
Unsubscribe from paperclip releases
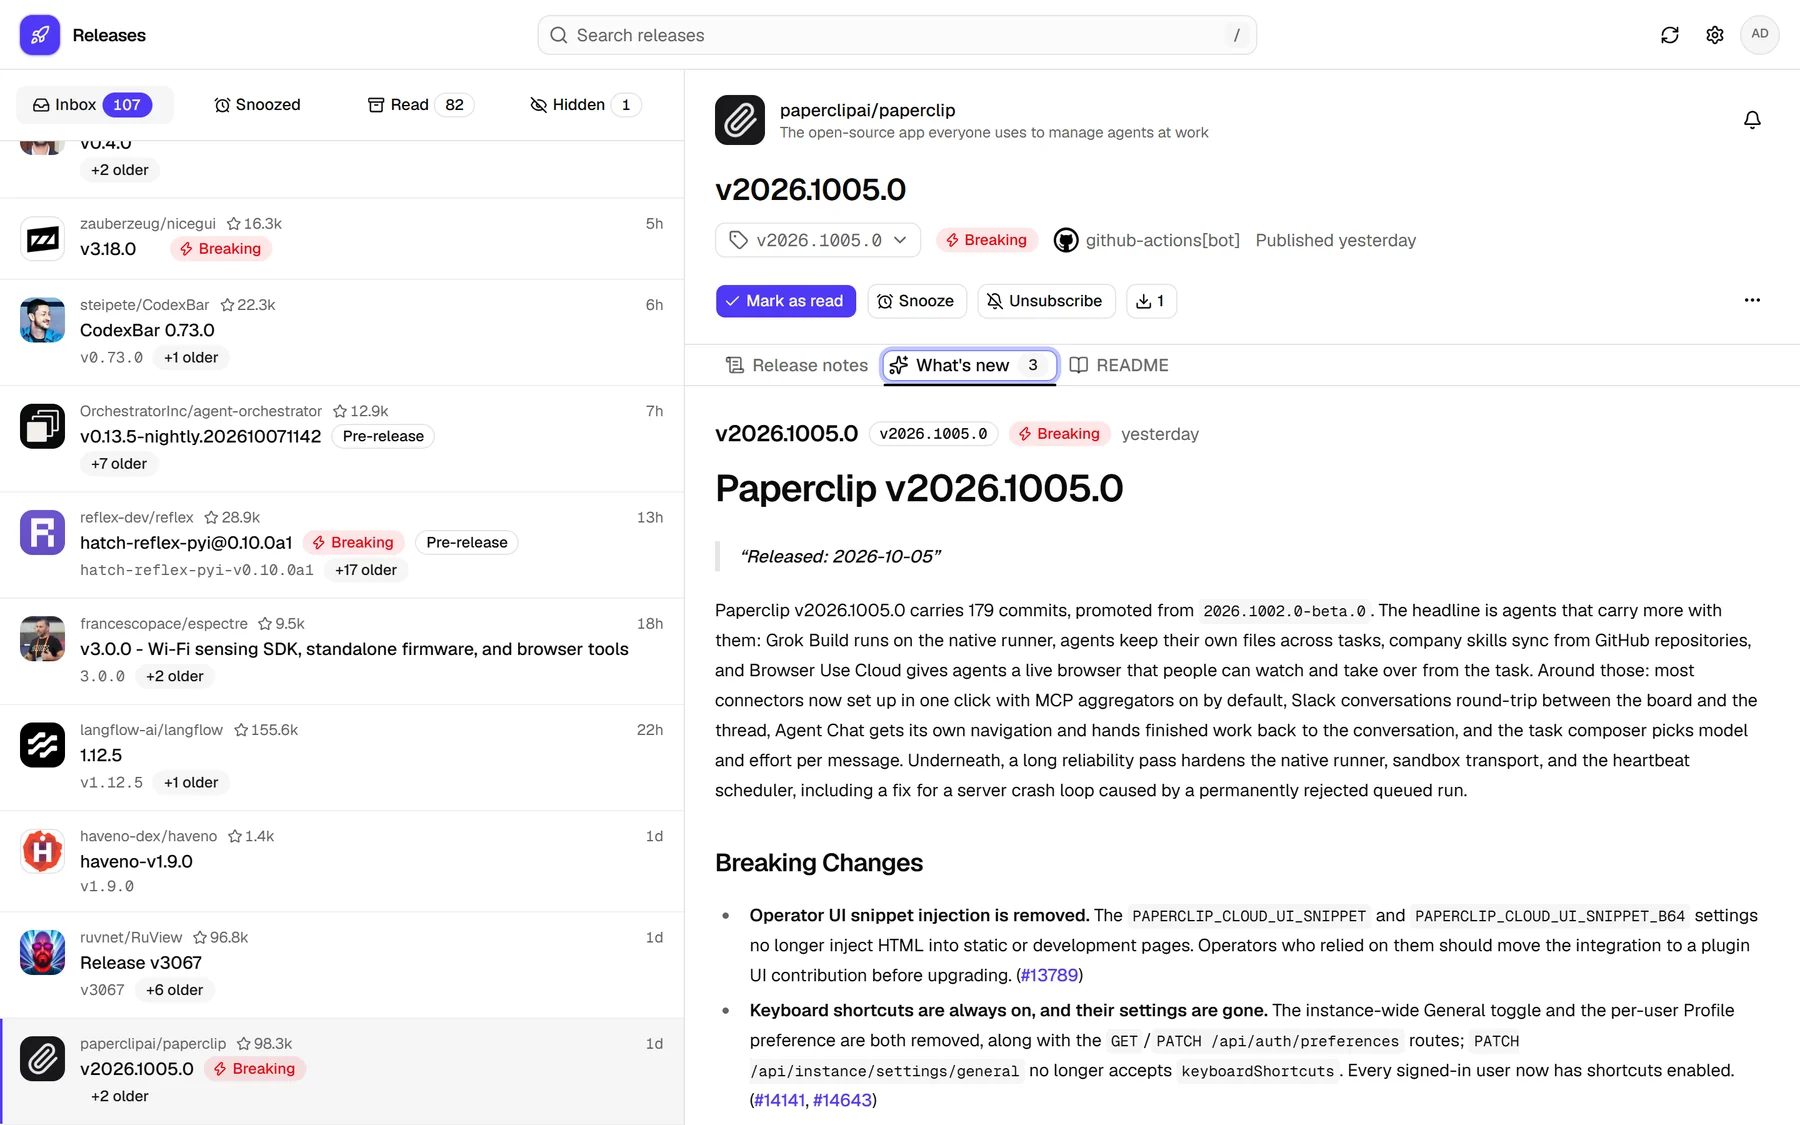coord(1046,301)
